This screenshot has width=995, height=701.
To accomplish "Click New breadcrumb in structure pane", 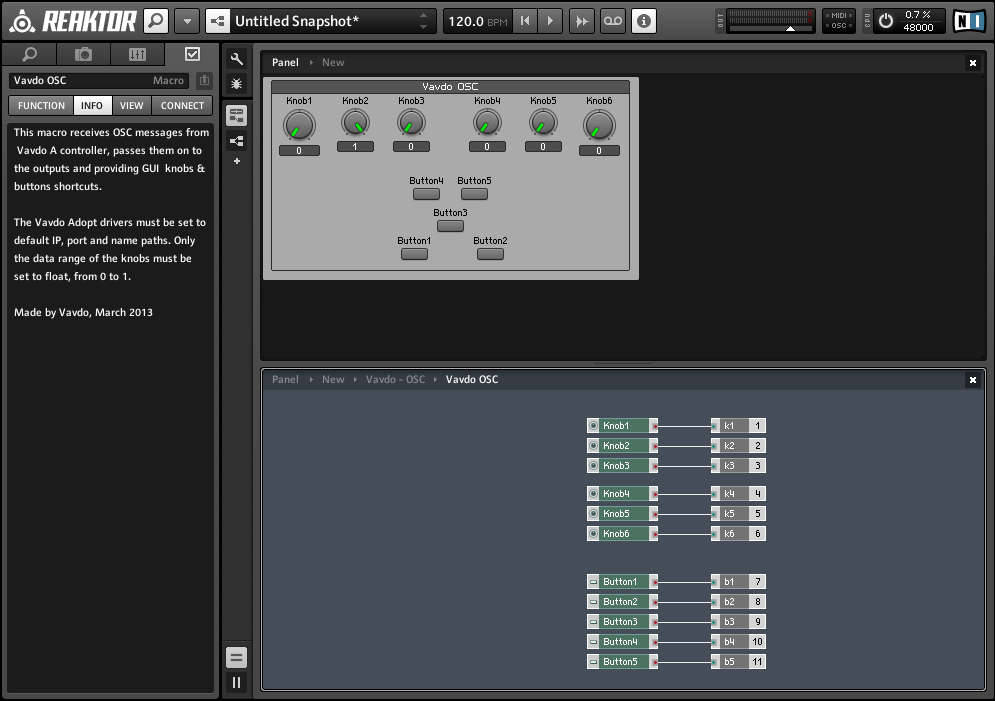I will pyautogui.click(x=333, y=379).
